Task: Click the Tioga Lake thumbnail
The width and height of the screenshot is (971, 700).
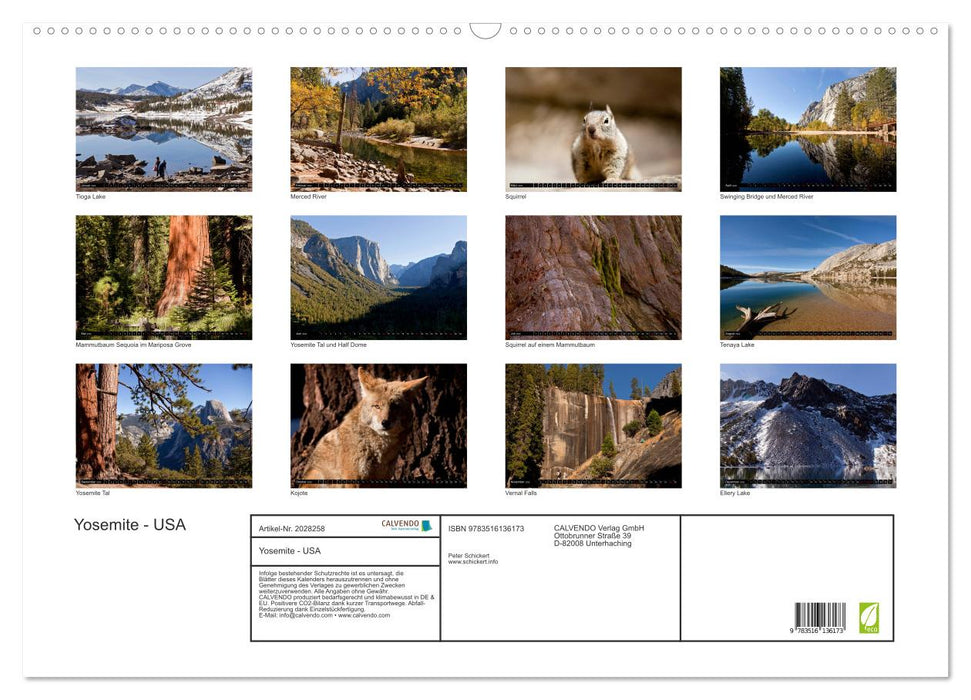Action: click(164, 129)
